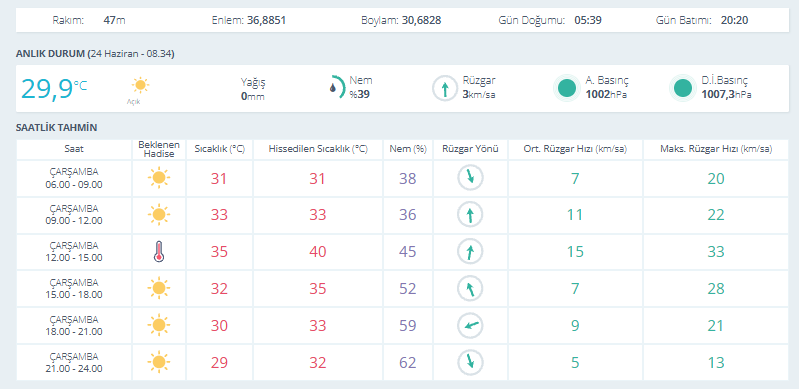Click wind direction icon for 21.00 - 24.00
Screen dimensions: 799x389
470,362
